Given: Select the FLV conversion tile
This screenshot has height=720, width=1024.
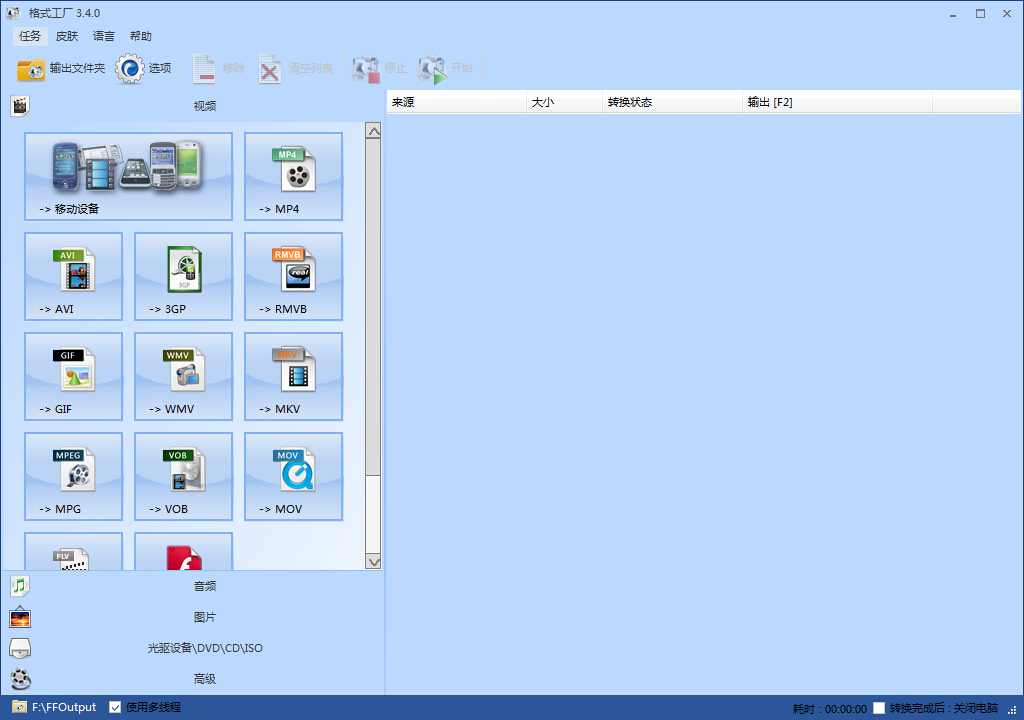Looking at the screenshot, I should [x=73, y=551].
